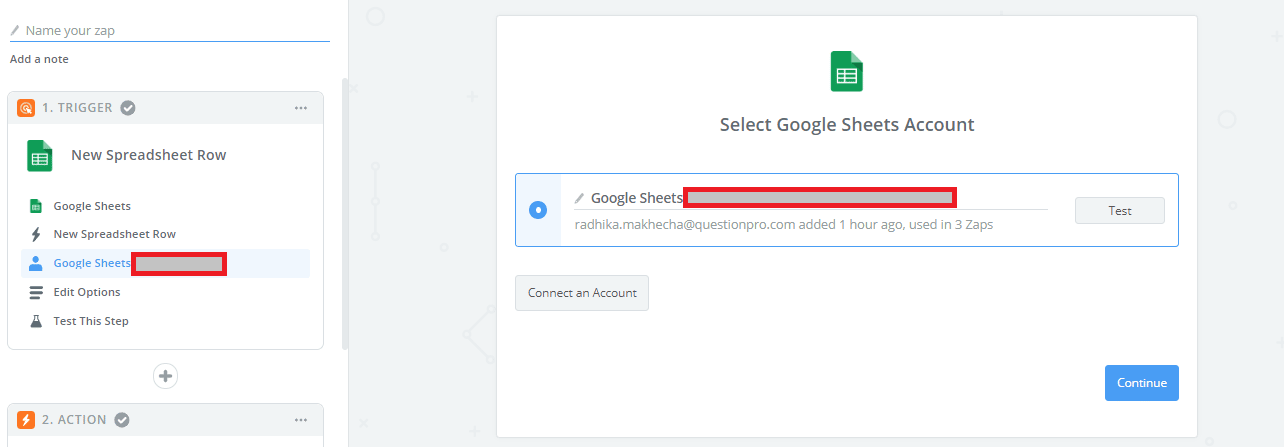Viewport: 1284px width, 447px height.
Task: Click the left panel vertical scrollbar
Action: click(x=346, y=213)
